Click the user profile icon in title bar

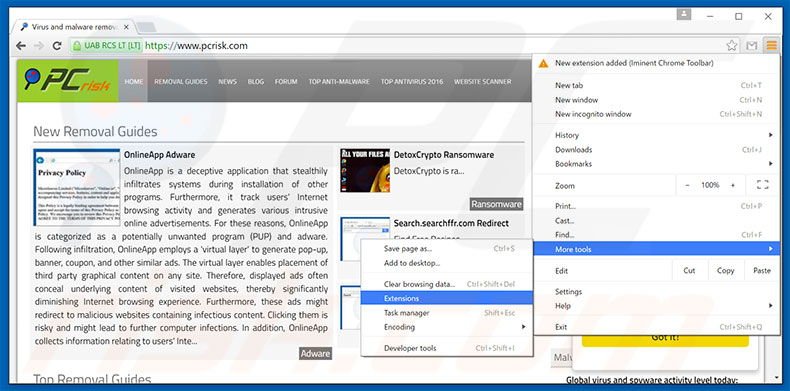(x=684, y=15)
